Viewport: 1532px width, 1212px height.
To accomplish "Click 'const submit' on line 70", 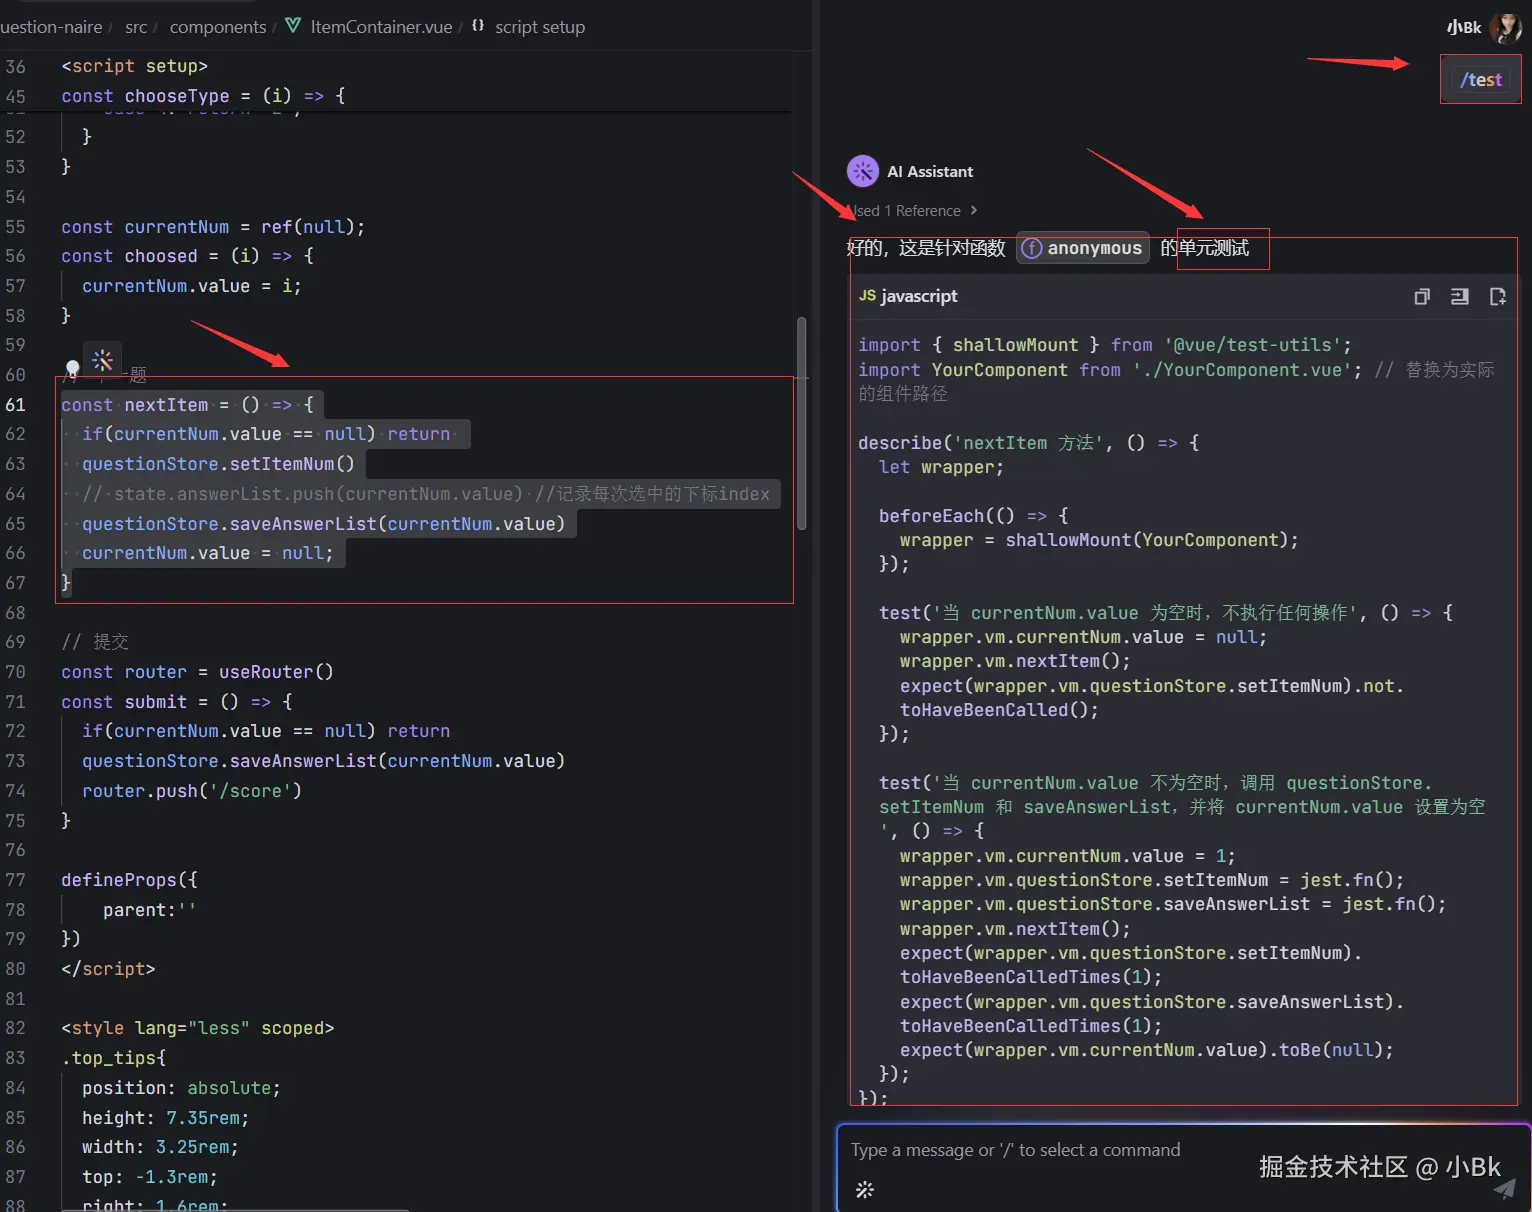I will pyautogui.click(x=124, y=702).
